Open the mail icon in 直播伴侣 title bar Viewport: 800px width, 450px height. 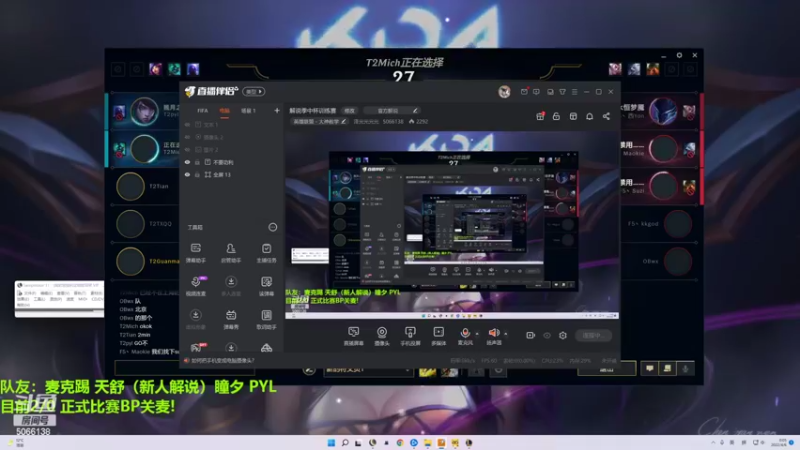point(524,92)
